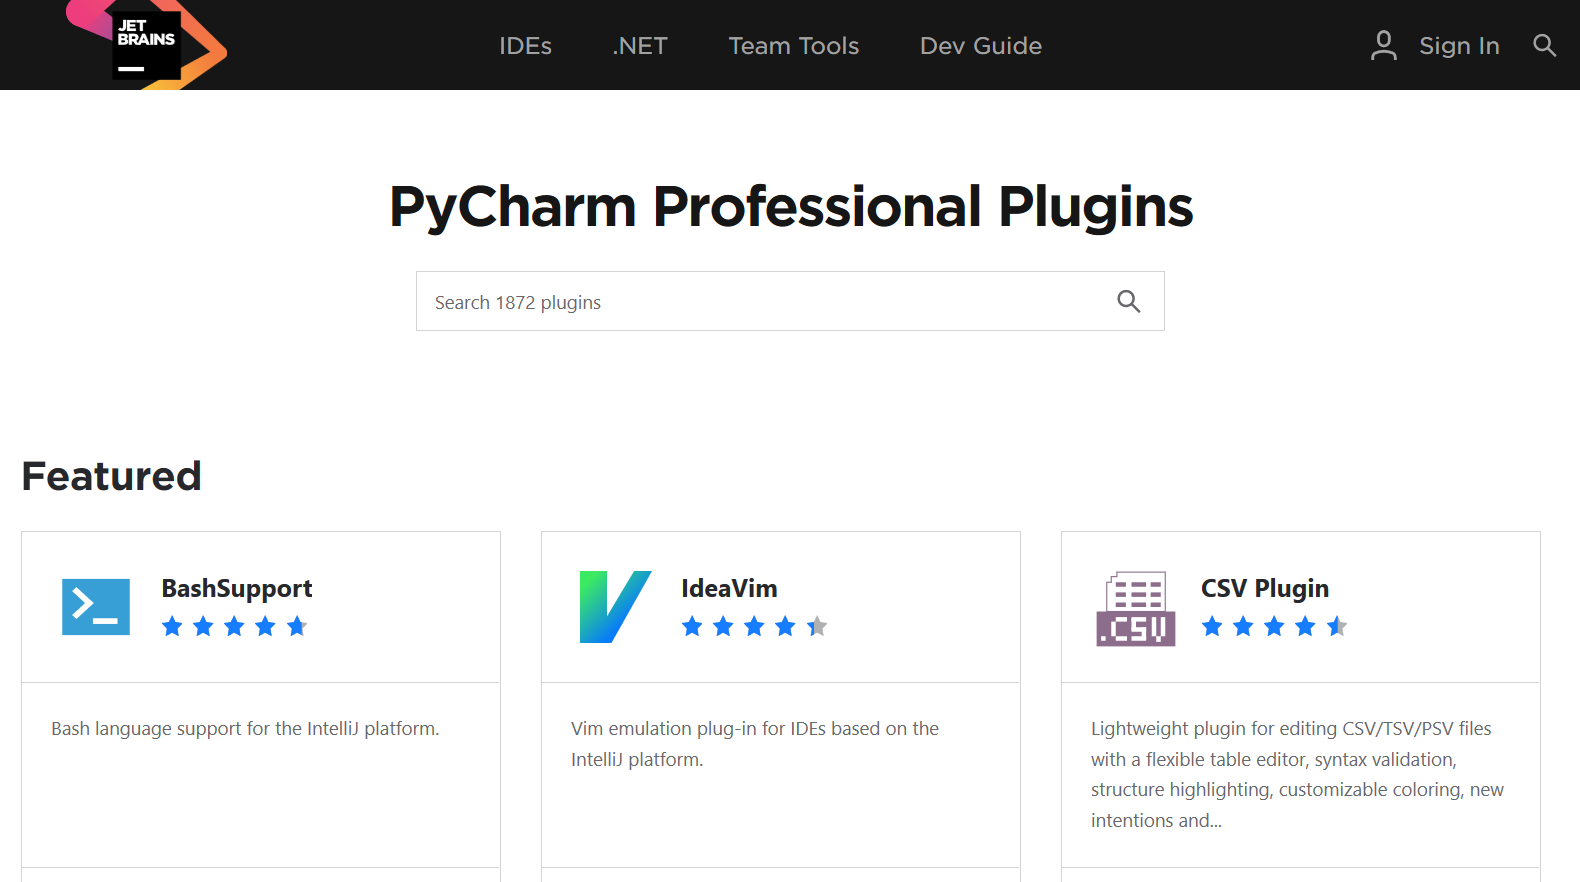
Task: Click the magnifier inside the plugin search box
Action: point(1128,301)
